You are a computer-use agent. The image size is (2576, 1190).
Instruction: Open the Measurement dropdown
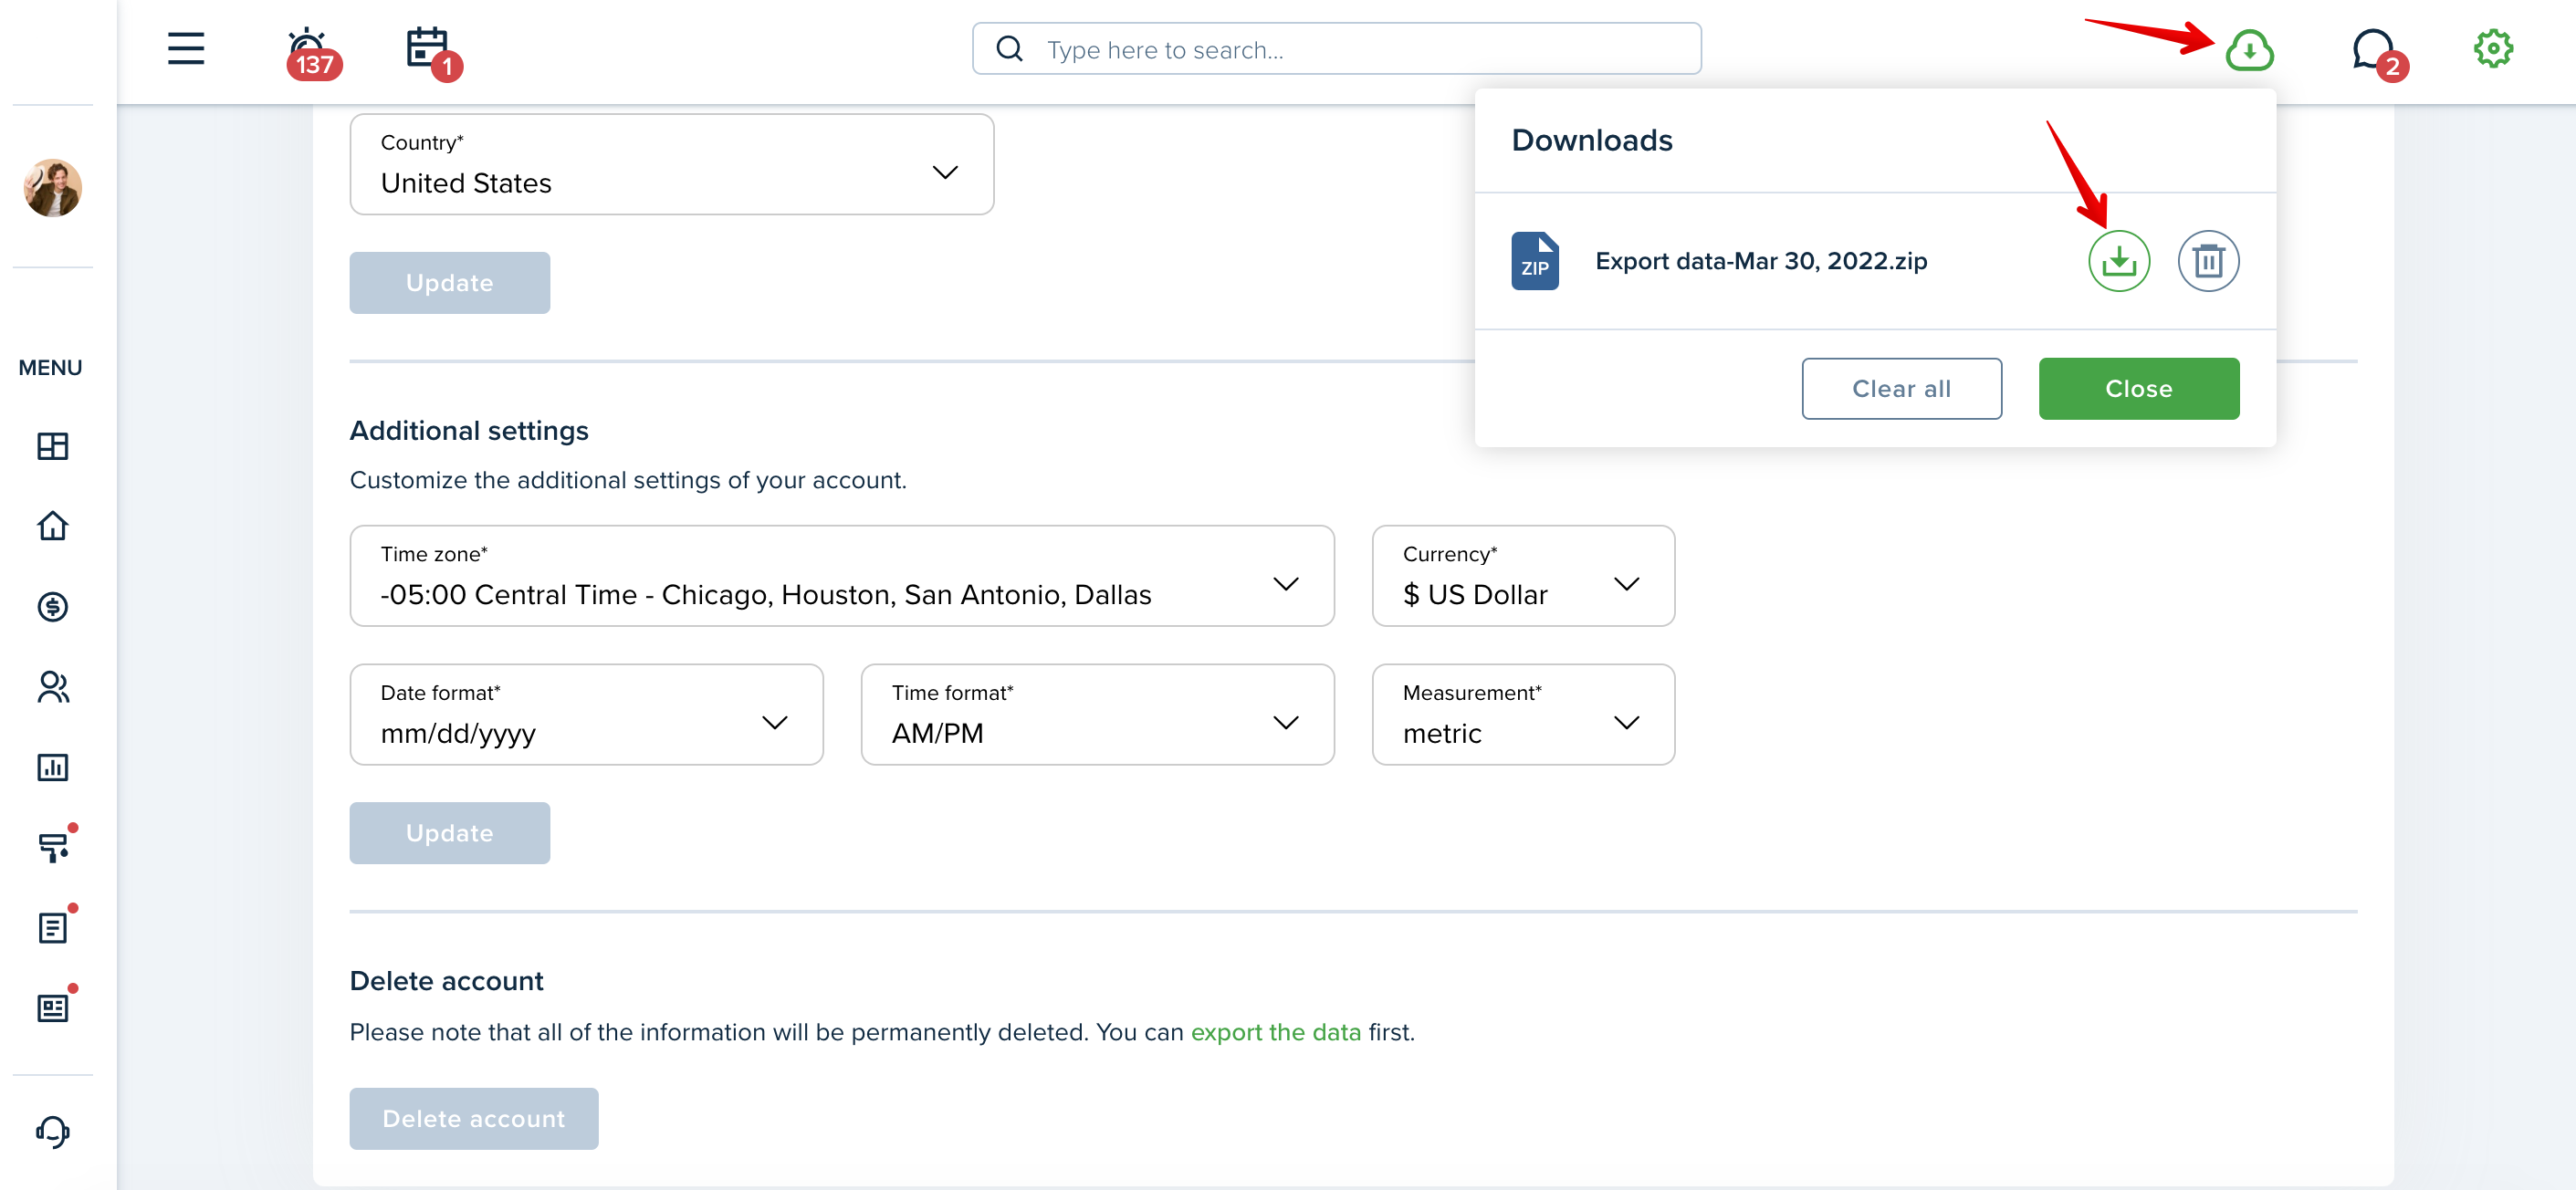(x=1523, y=715)
